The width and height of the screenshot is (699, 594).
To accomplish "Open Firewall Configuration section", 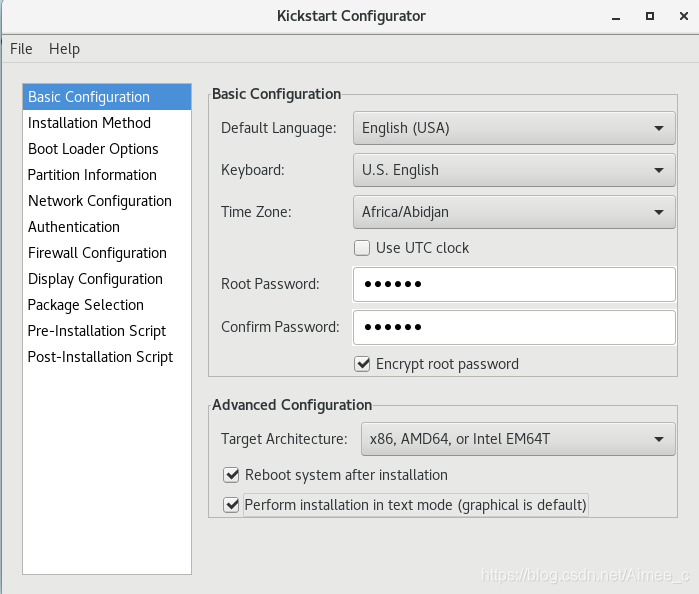I will pyautogui.click(x=107, y=253).
